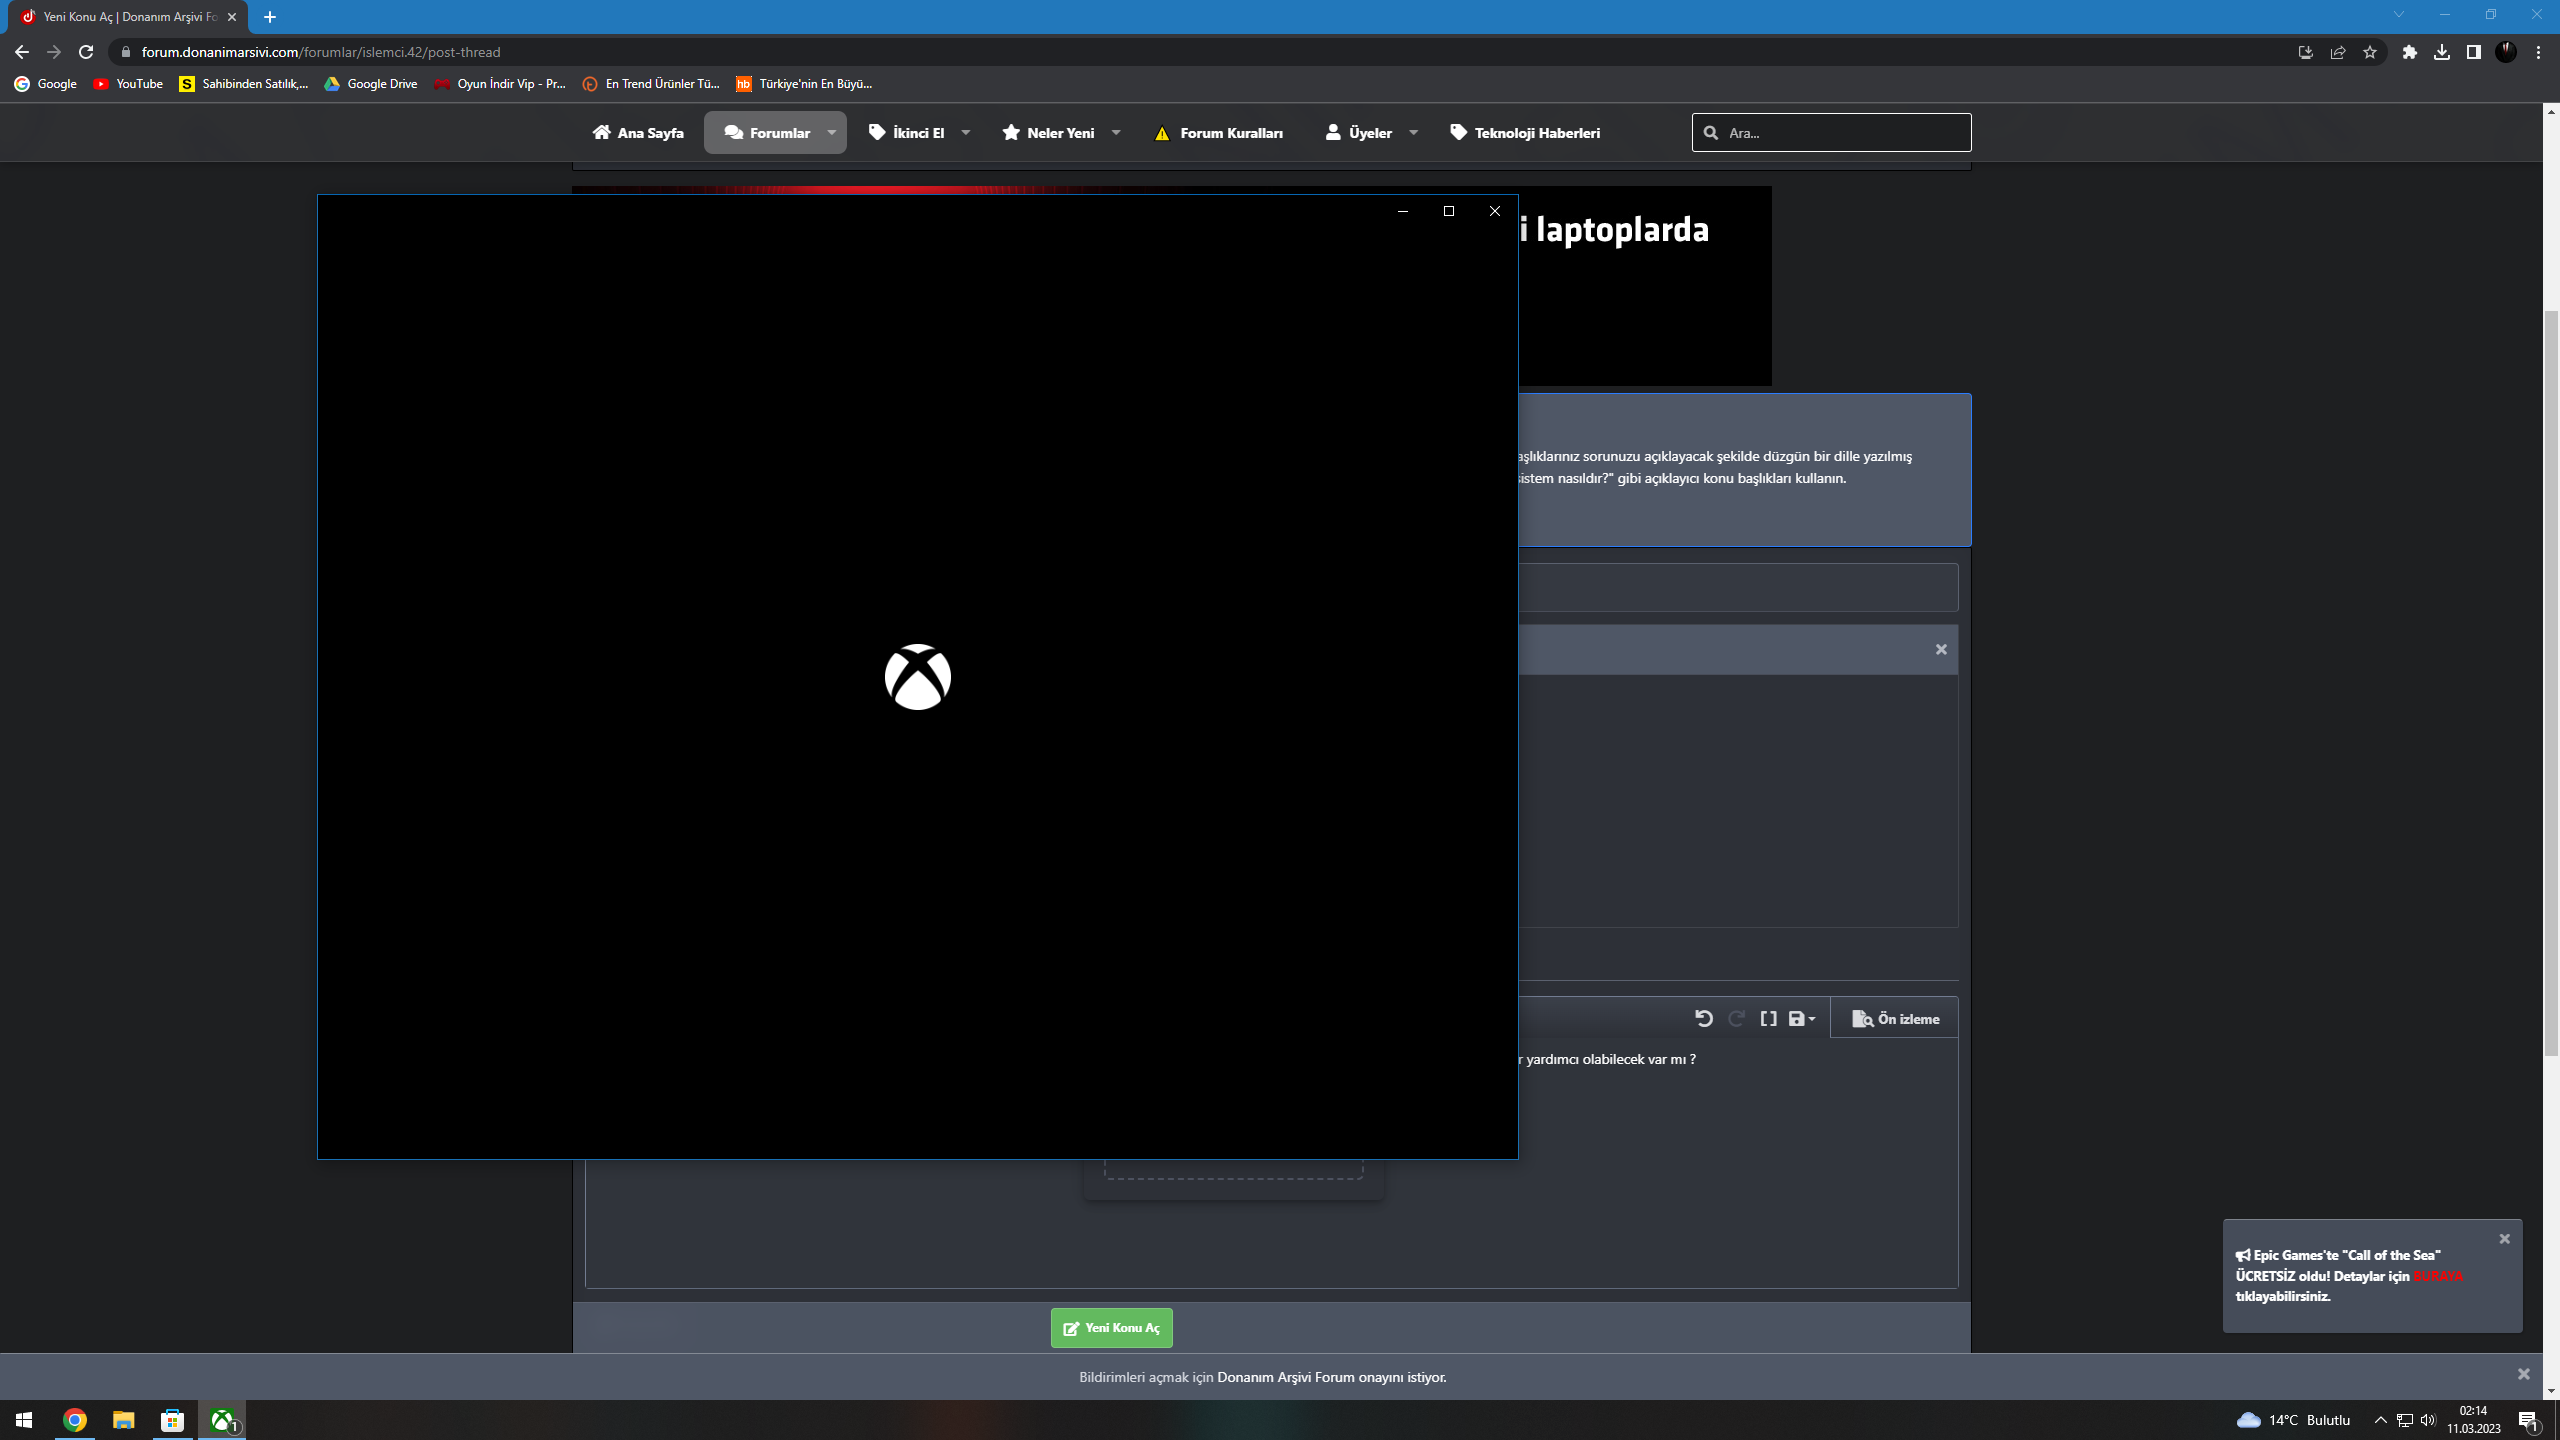Expand the İkinci El dropdown arrow
Viewport: 2560px width, 1440px height.
(x=966, y=133)
